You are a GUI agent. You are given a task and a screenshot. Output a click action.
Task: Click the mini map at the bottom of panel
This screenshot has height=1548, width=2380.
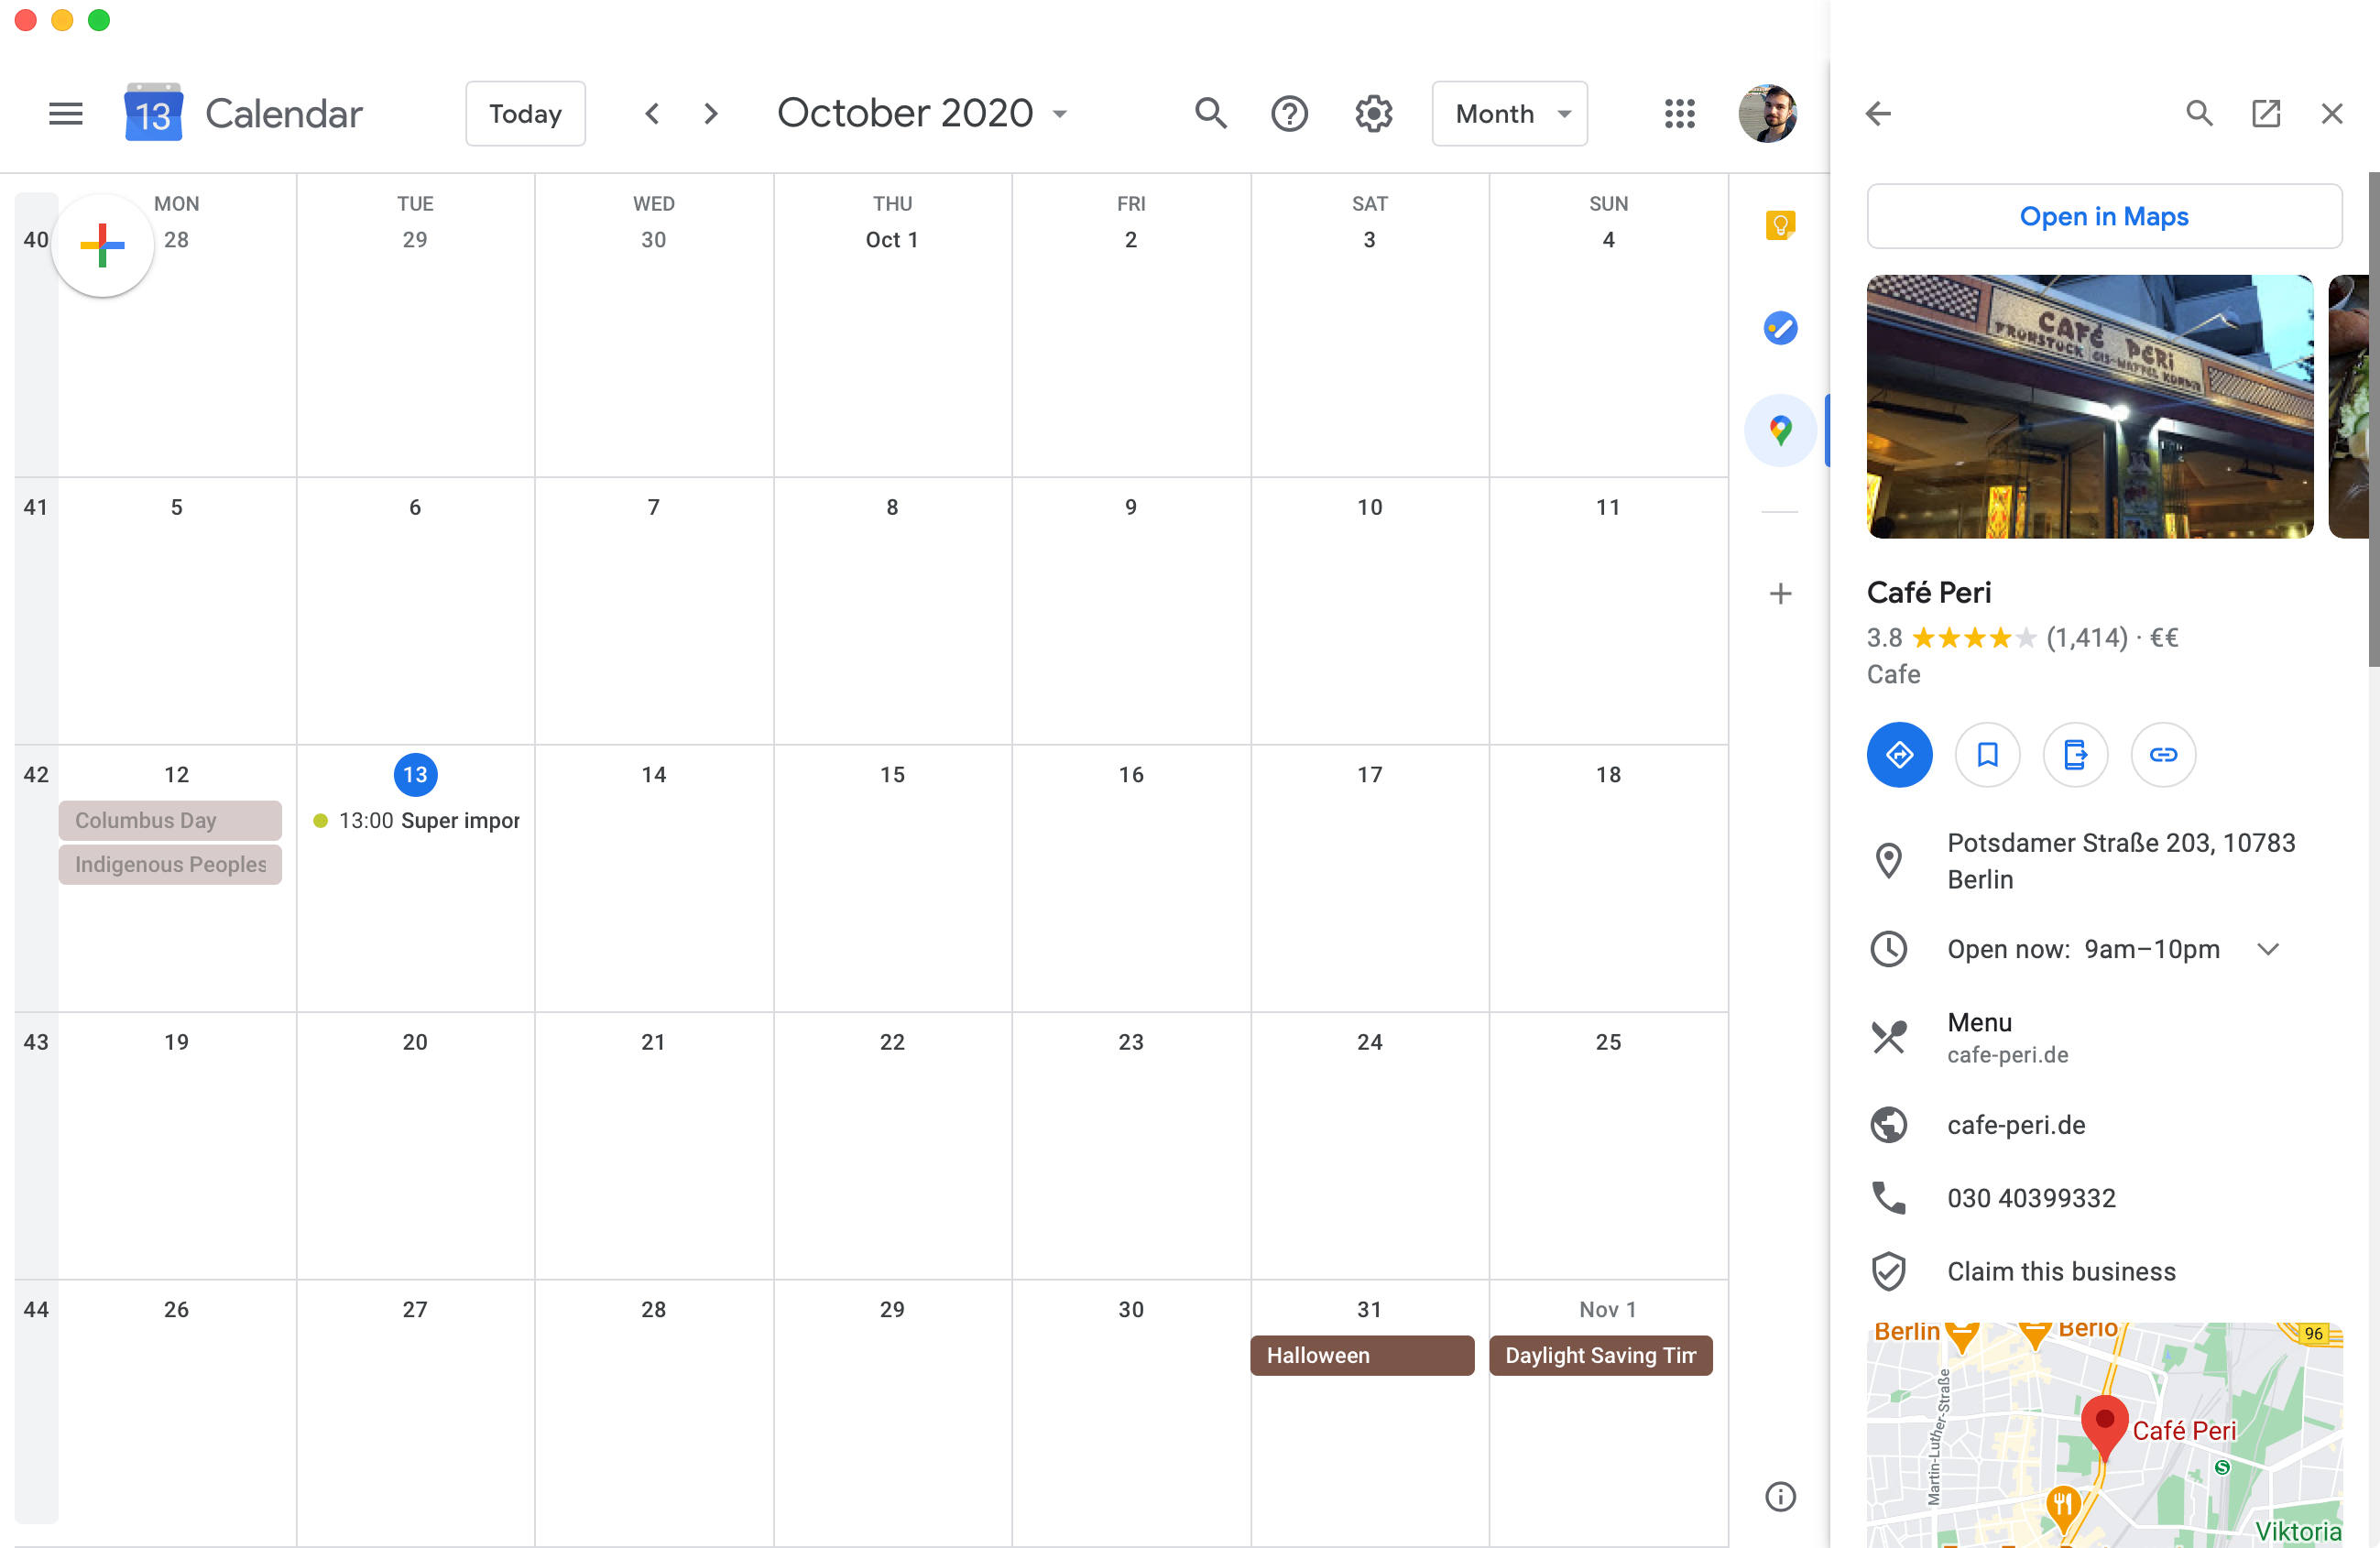point(2104,1434)
